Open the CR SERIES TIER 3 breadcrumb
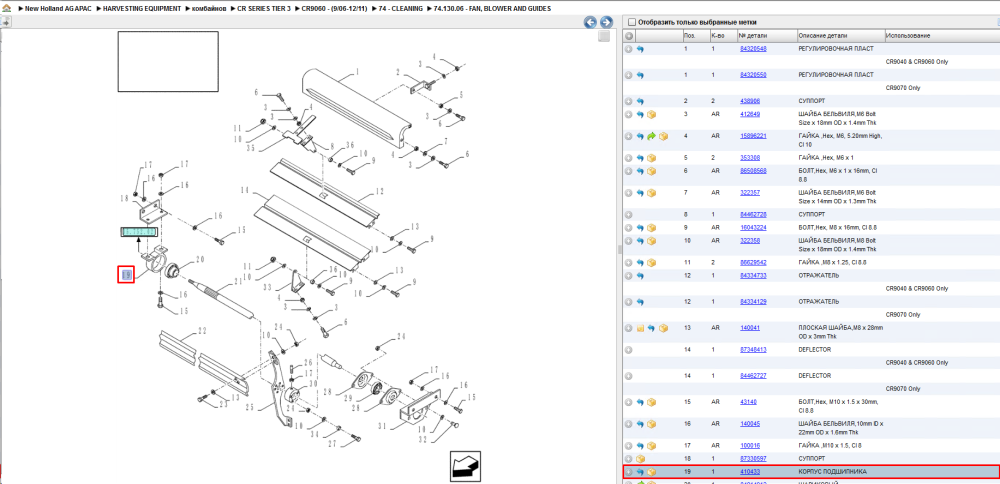This screenshot has height=484, width=1000. [x=264, y=9]
